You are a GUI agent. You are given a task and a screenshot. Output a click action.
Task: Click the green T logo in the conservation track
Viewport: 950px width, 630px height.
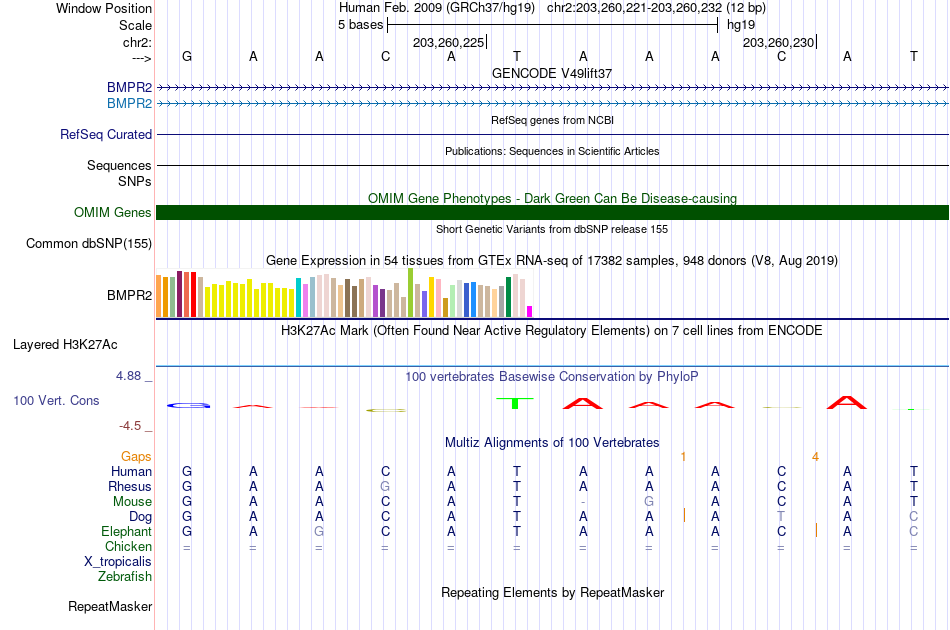(x=515, y=403)
